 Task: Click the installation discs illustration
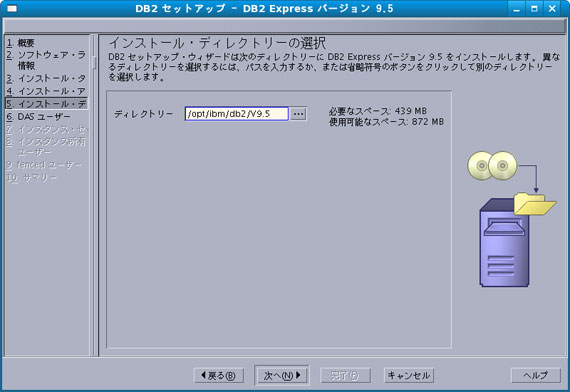(x=493, y=165)
